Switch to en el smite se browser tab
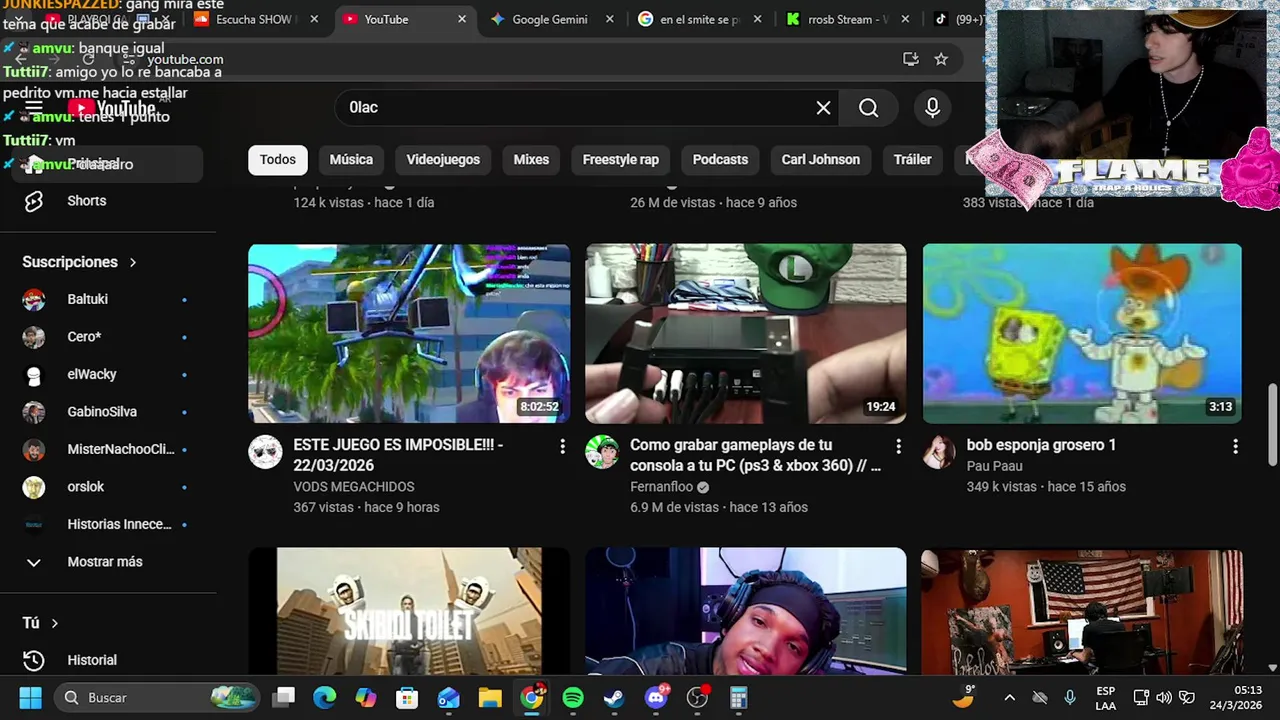The image size is (1280, 720). [699, 19]
